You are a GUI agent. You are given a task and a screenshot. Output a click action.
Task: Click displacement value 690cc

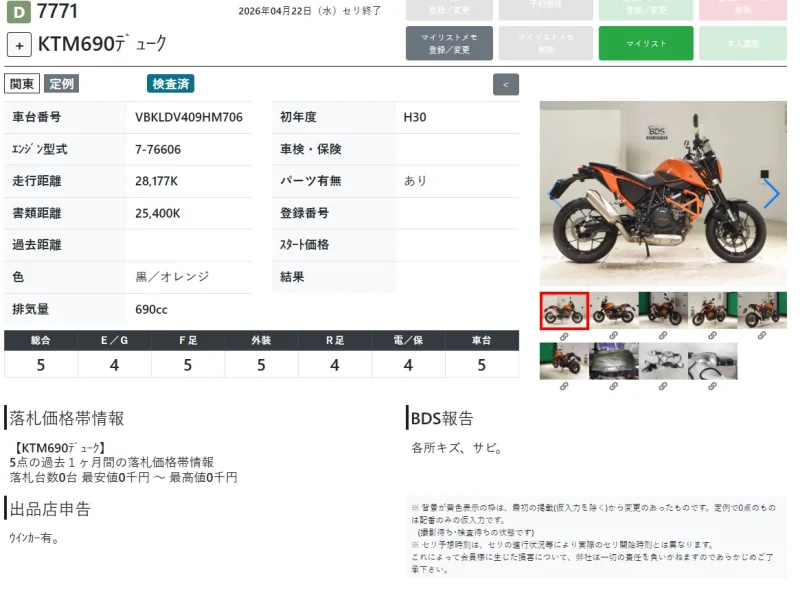151,309
